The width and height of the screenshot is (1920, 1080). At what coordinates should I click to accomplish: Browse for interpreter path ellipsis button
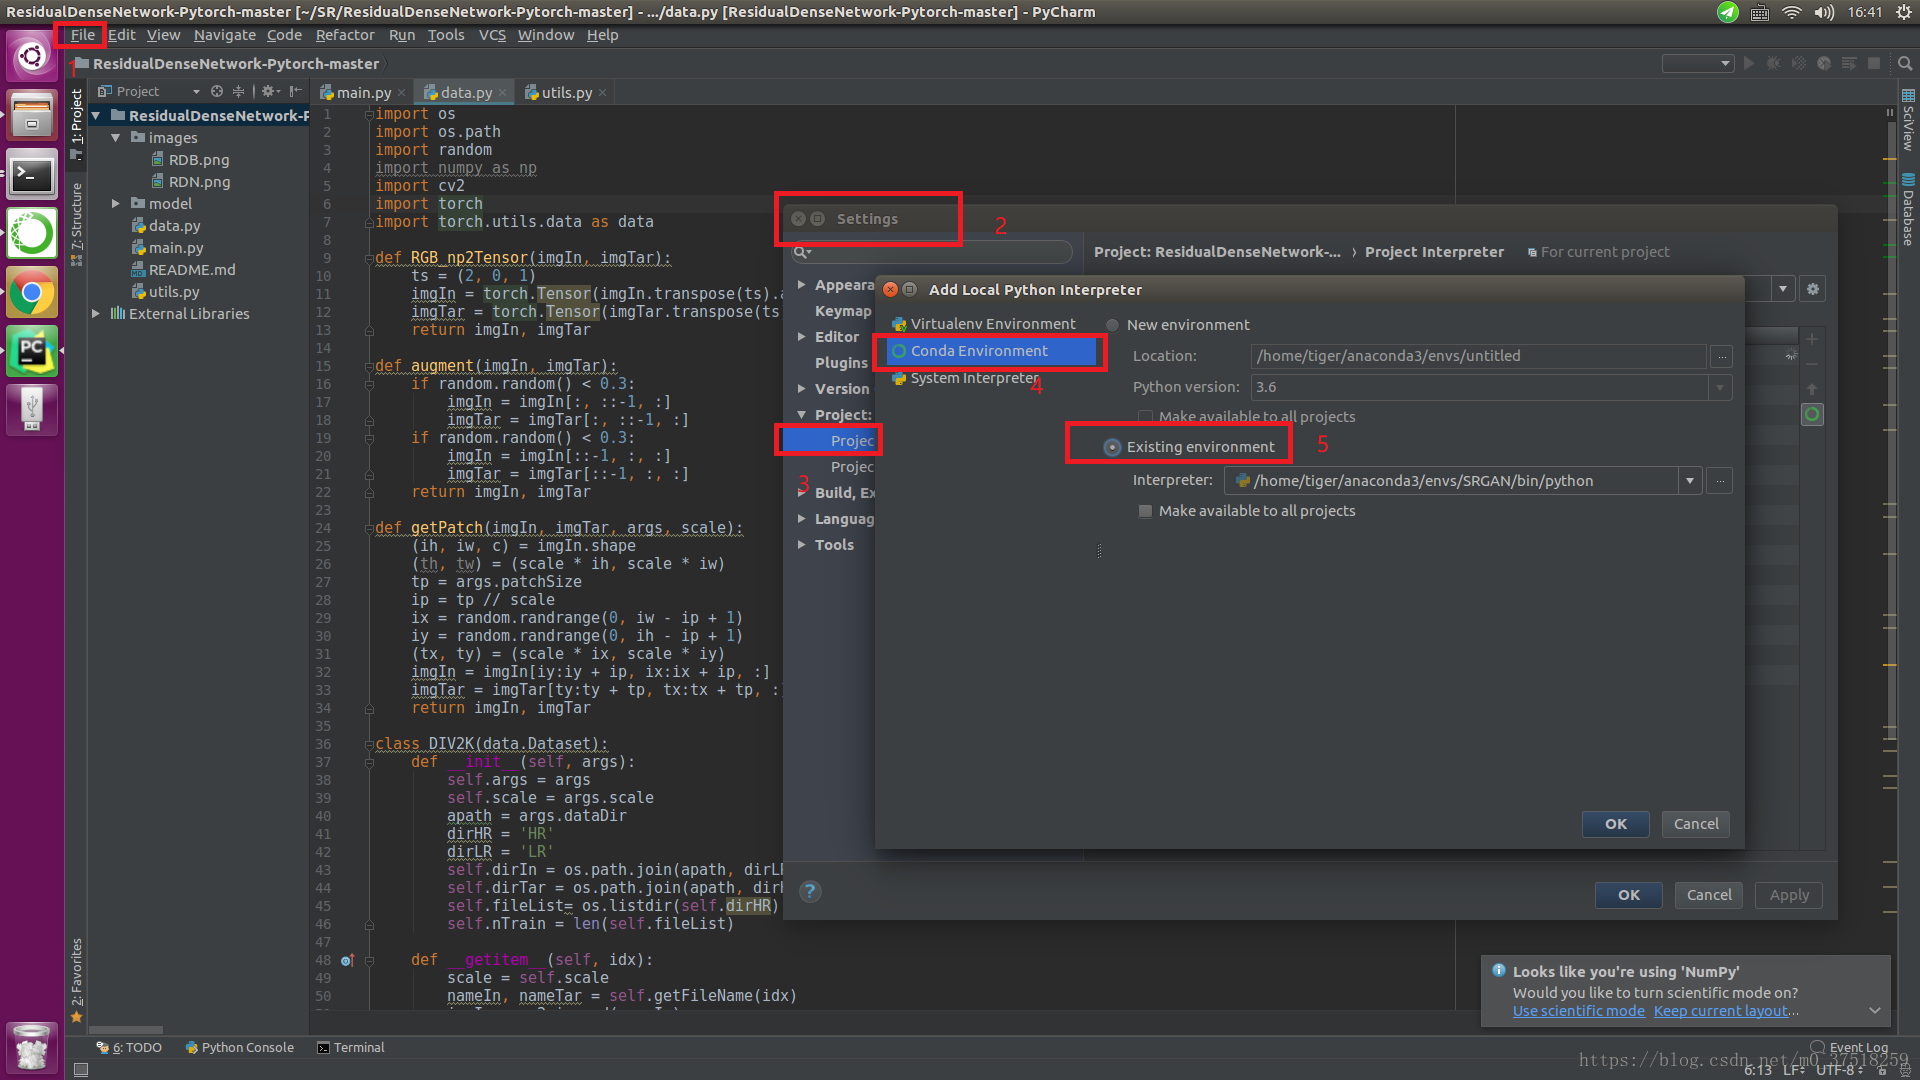point(1720,481)
